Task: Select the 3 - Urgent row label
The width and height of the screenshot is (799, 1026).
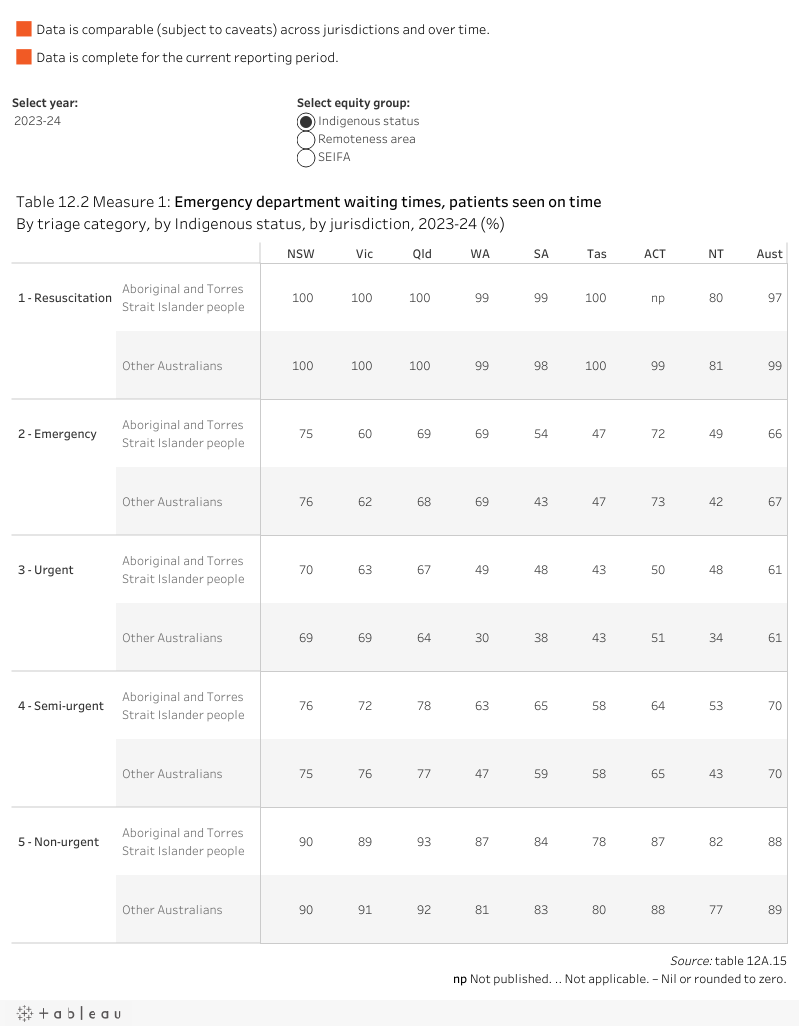Action: point(45,570)
